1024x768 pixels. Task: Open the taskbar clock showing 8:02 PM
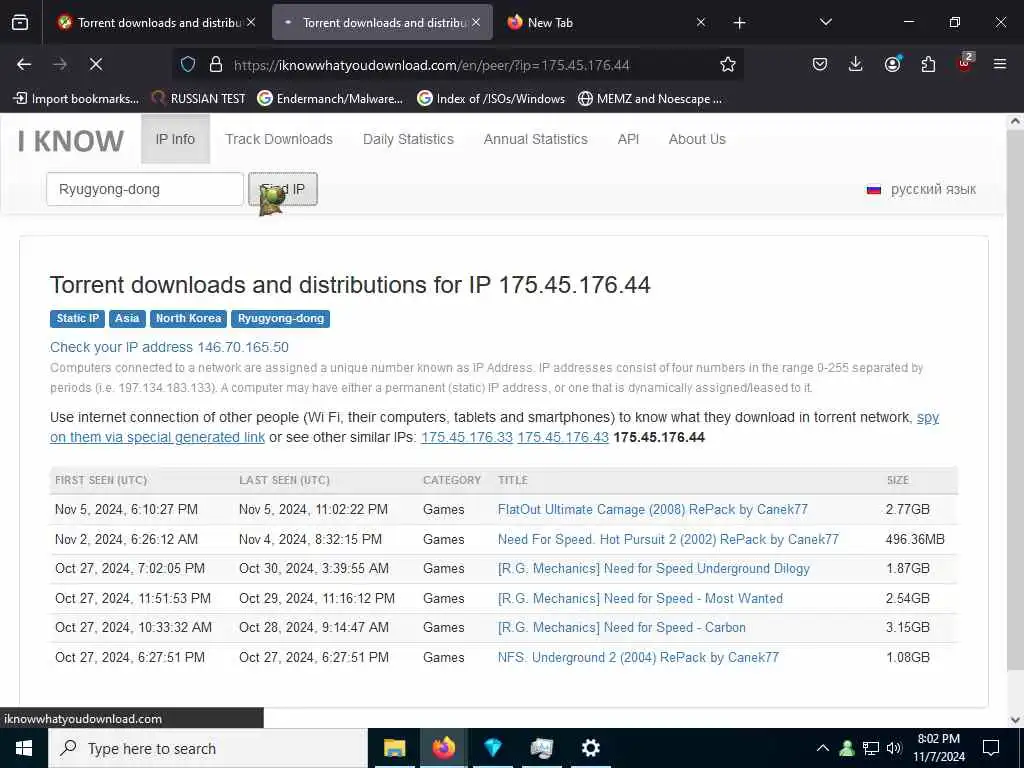[x=939, y=748]
